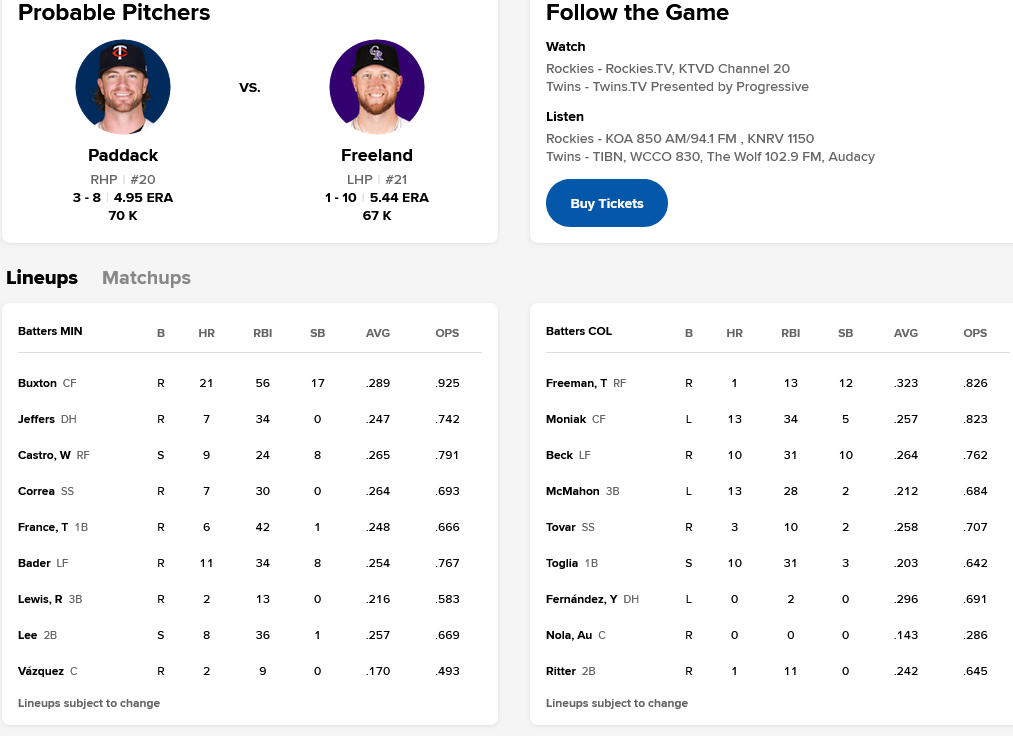Click Tovar the shortstop
Viewport: 1013px width, 736px height.
click(561, 527)
